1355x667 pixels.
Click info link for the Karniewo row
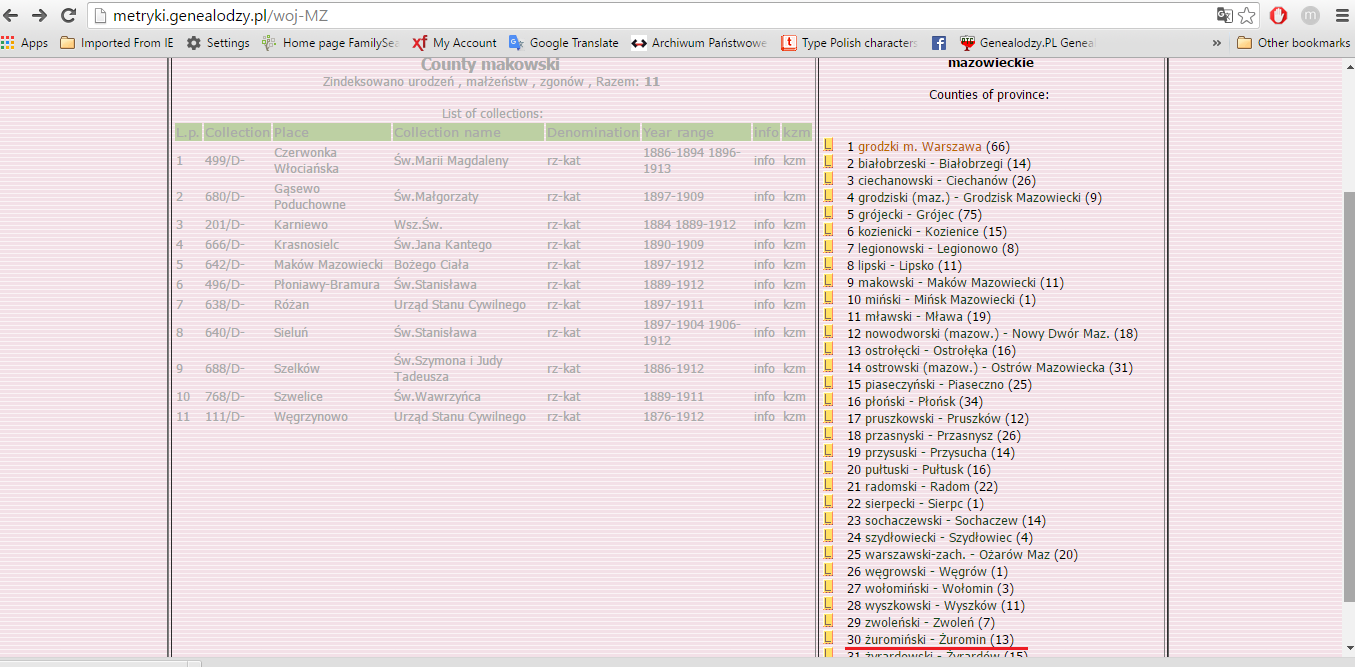pos(765,225)
